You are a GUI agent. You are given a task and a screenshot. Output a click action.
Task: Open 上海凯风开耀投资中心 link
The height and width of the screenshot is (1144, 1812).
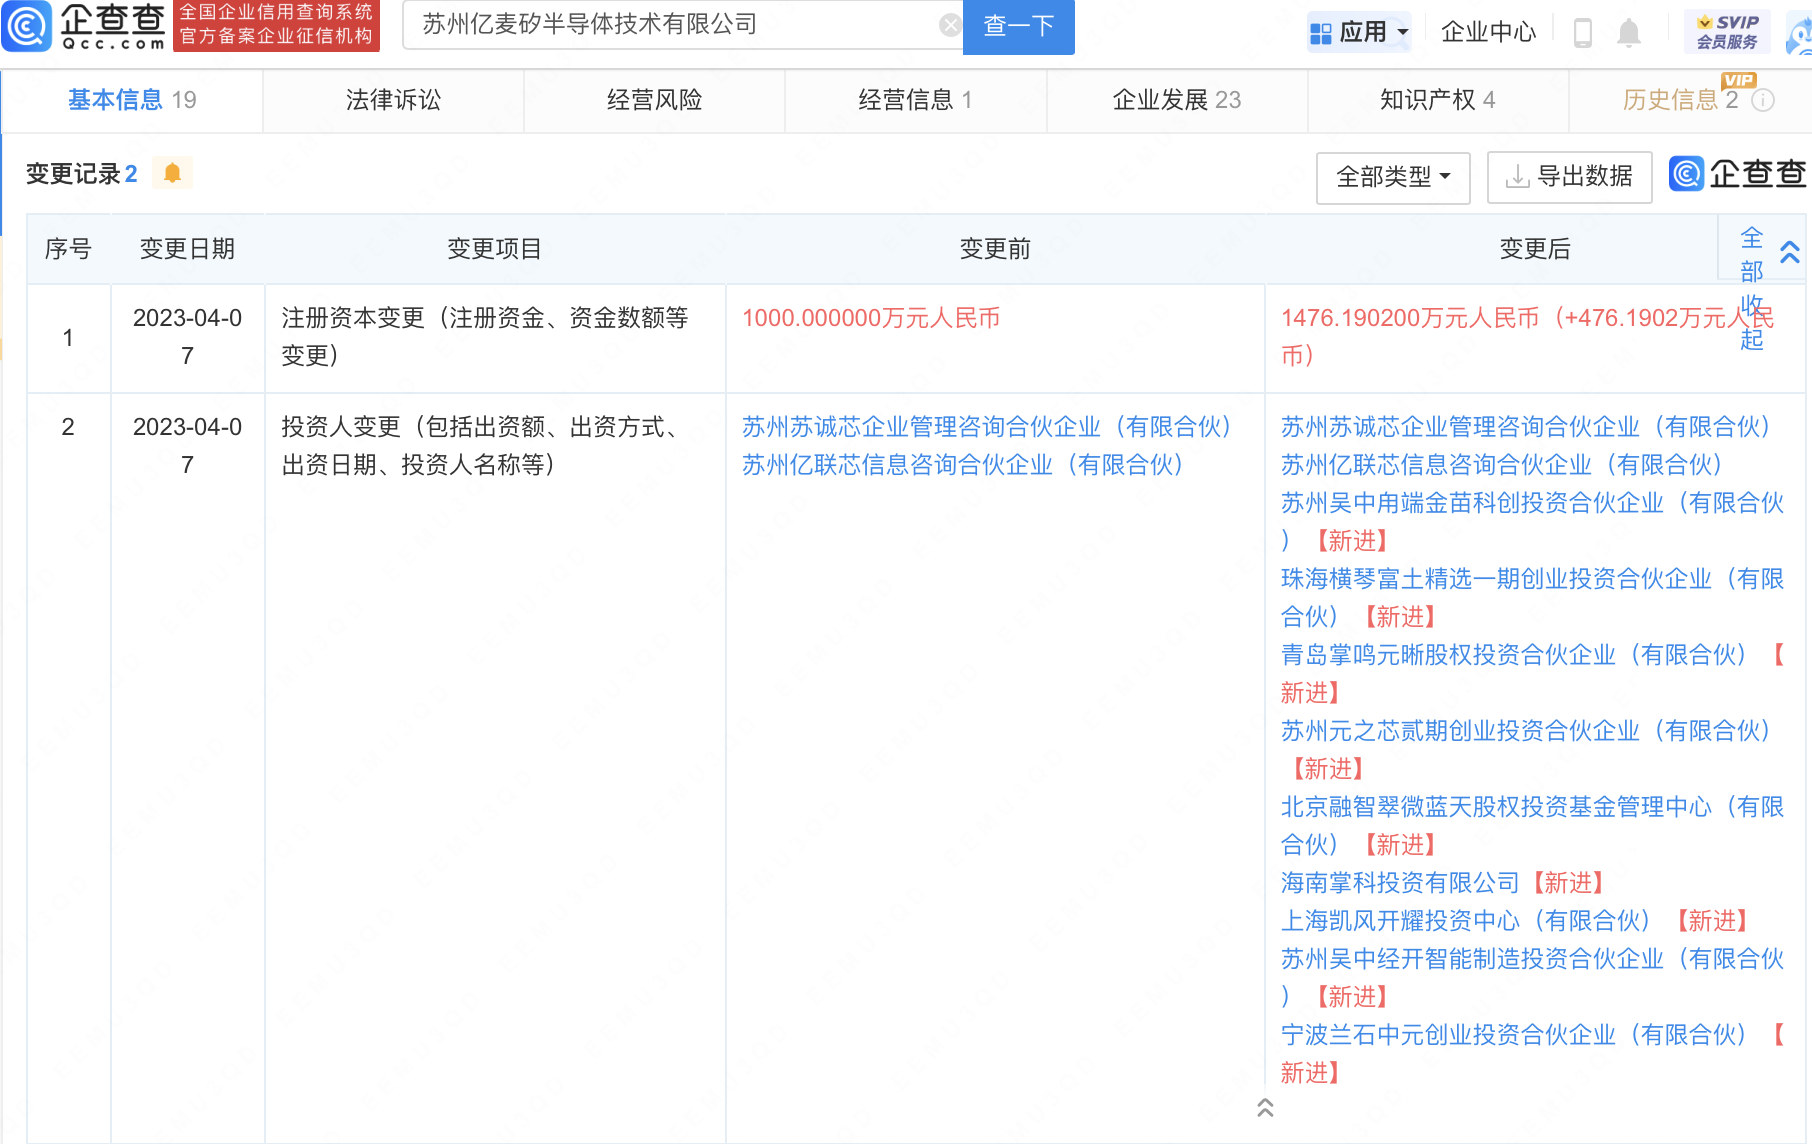(1464, 921)
